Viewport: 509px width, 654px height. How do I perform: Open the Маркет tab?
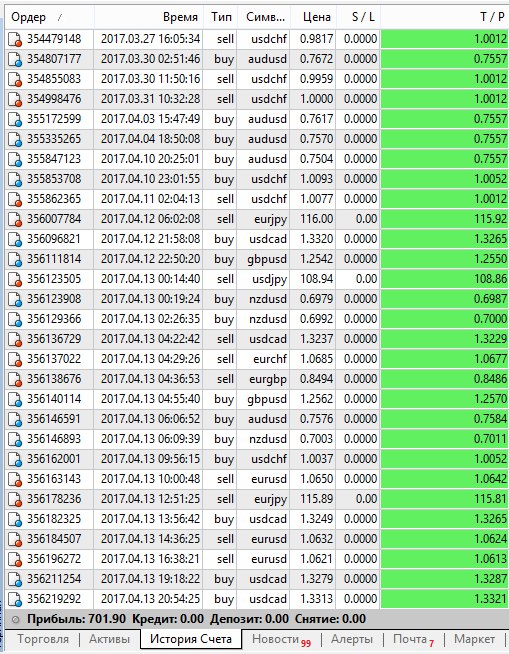click(474, 639)
